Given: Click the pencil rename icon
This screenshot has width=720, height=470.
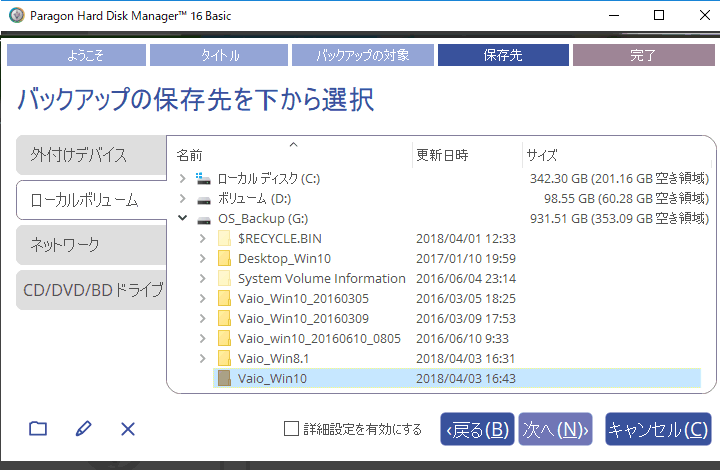Looking at the screenshot, I should pyautogui.click(x=83, y=429).
